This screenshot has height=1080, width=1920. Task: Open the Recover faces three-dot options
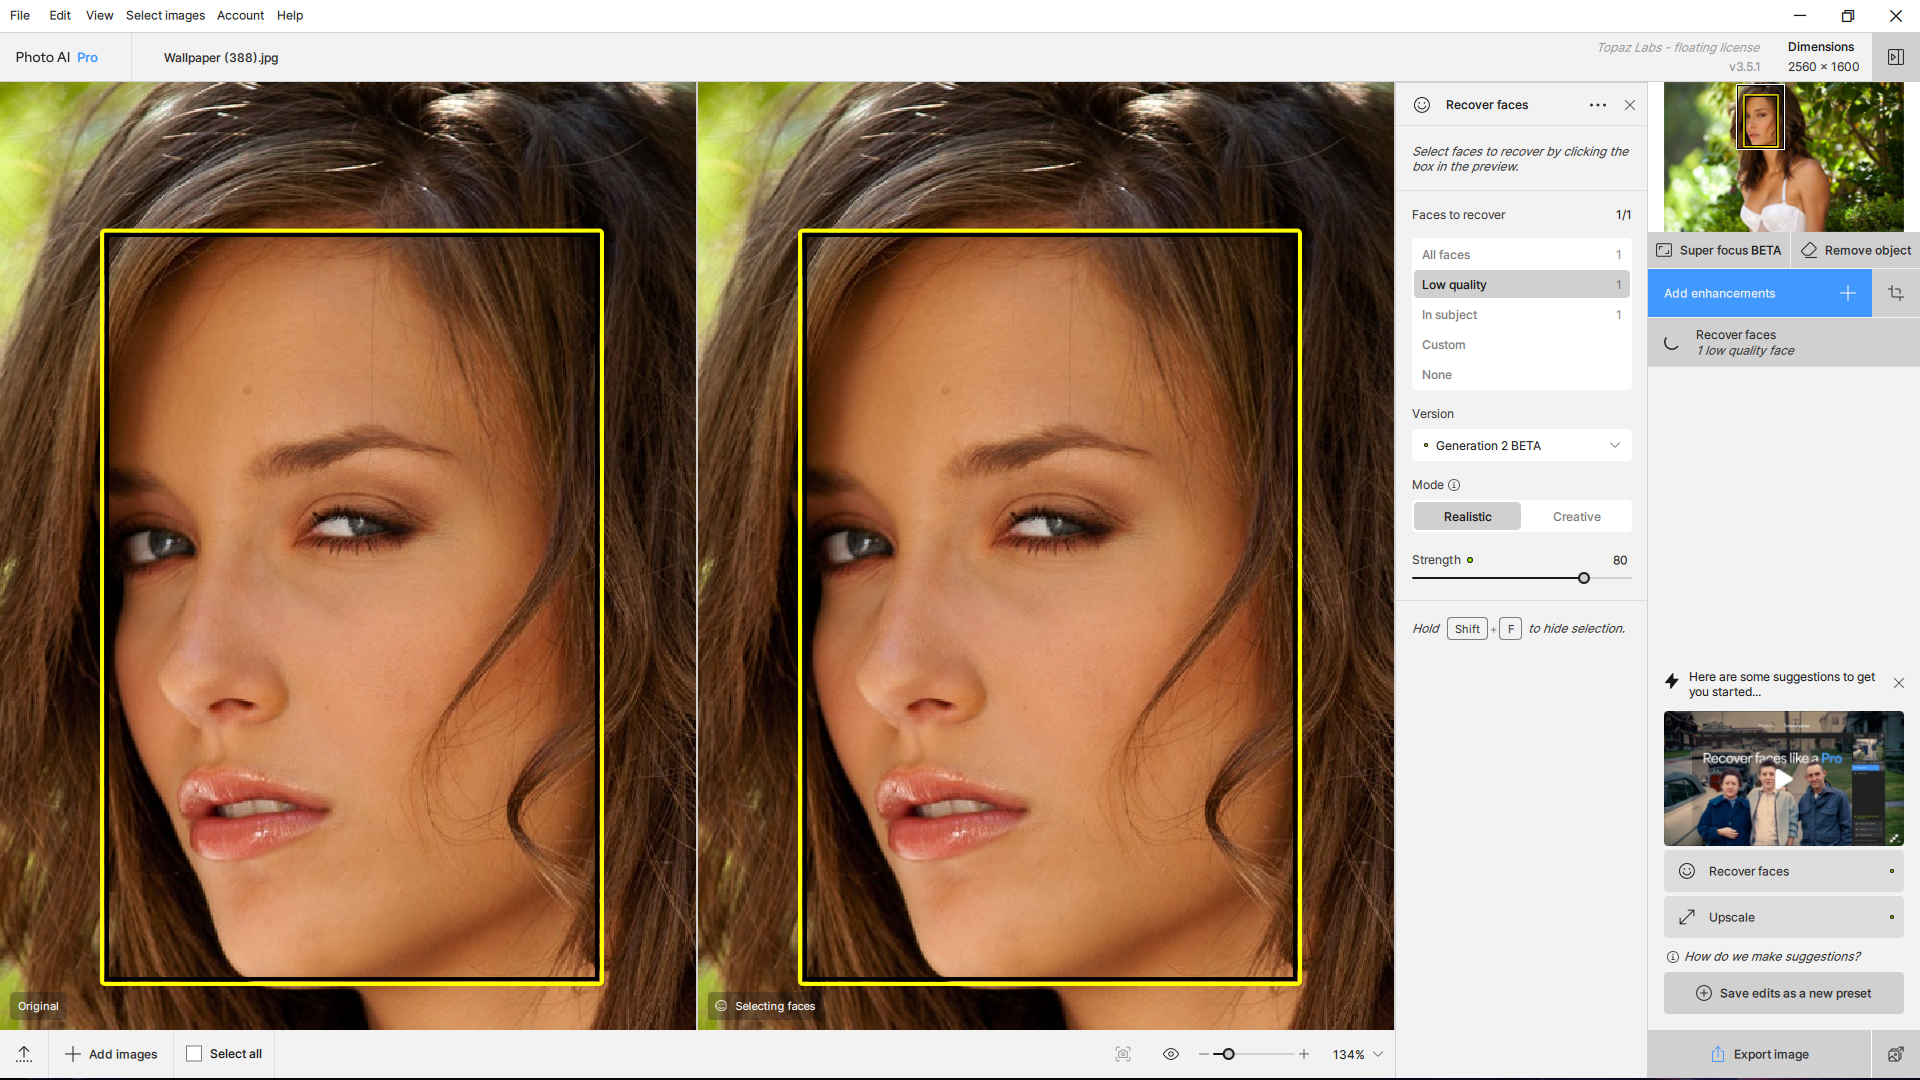point(1597,105)
